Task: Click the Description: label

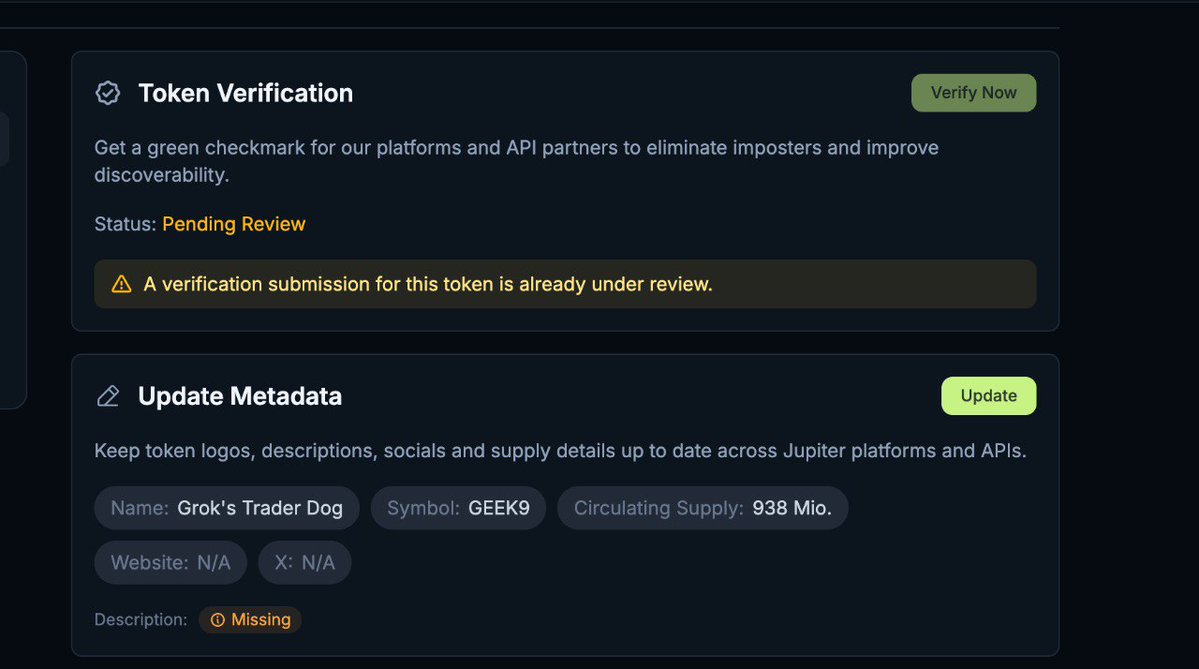Action: pyautogui.click(x=141, y=620)
